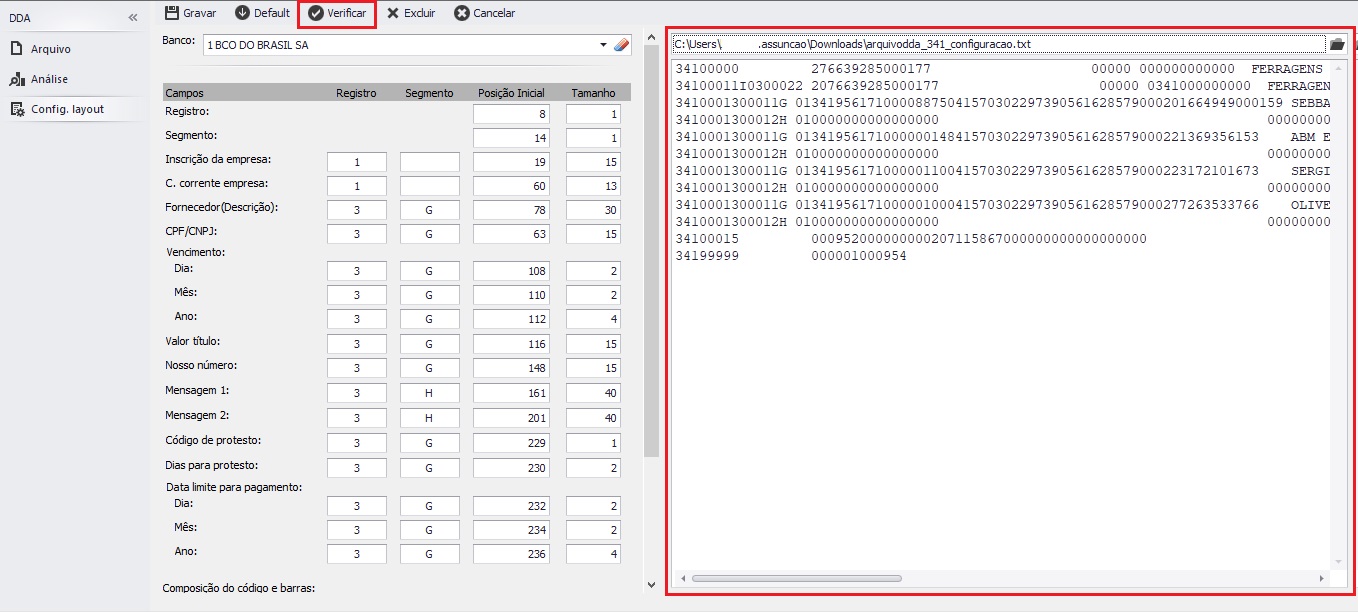Click scroll down arrow of the fields panel
The width and height of the screenshot is (1358, 612).
pyautogui.click(x=653, y=584)
